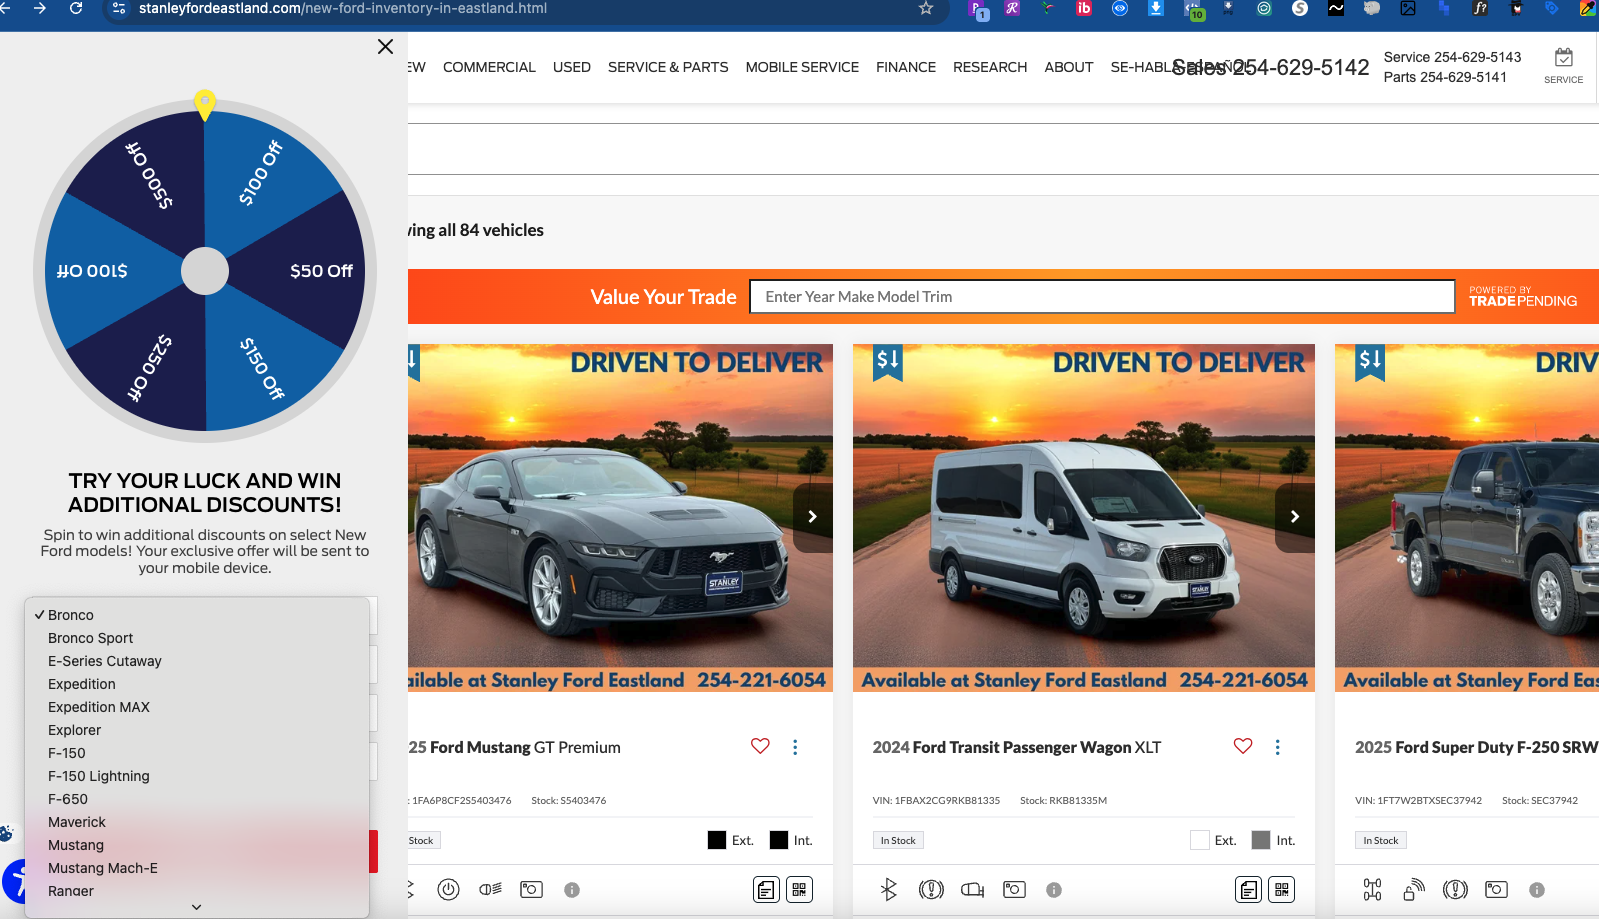Choose Expedition MAX in the dropdown
Viewport: 1599px width, 919px height.
point(197,707)
